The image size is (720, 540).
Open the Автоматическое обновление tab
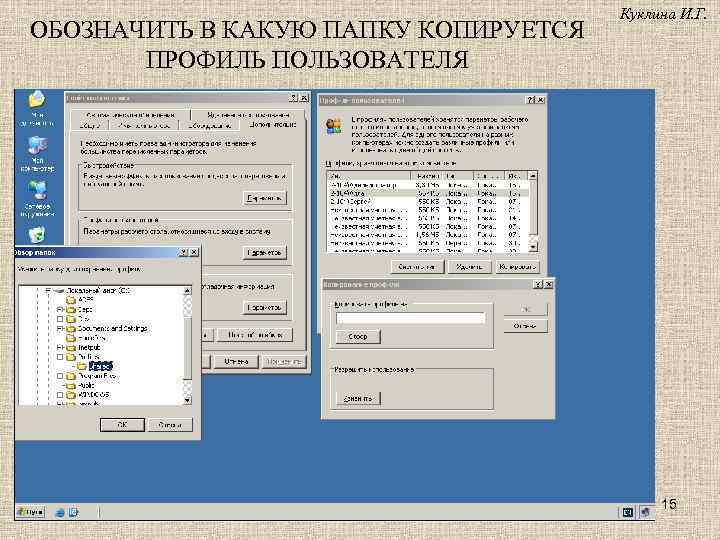pos(130,115)
